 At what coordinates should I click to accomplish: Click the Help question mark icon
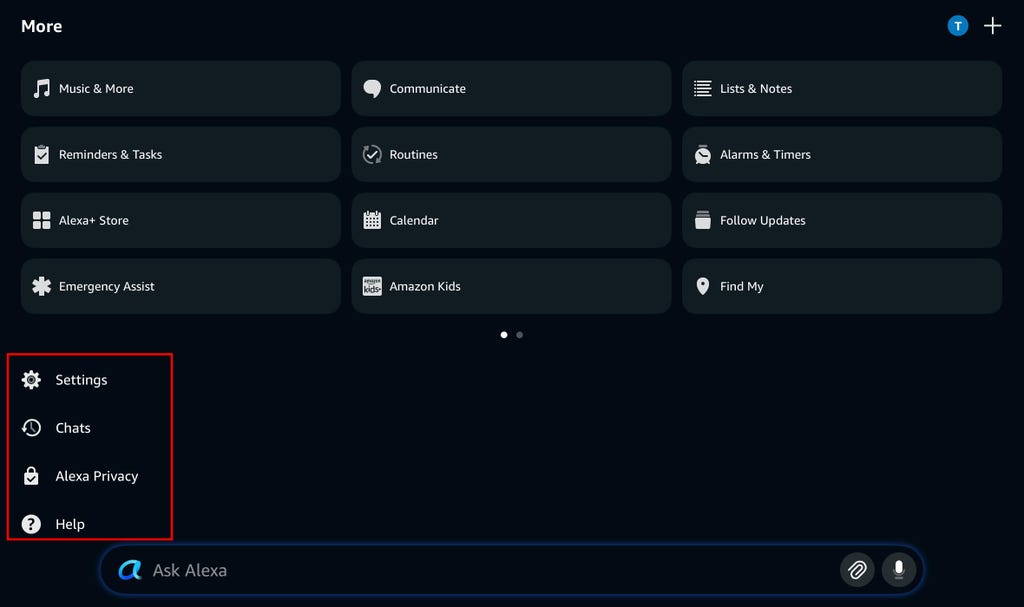coord(32,524)
